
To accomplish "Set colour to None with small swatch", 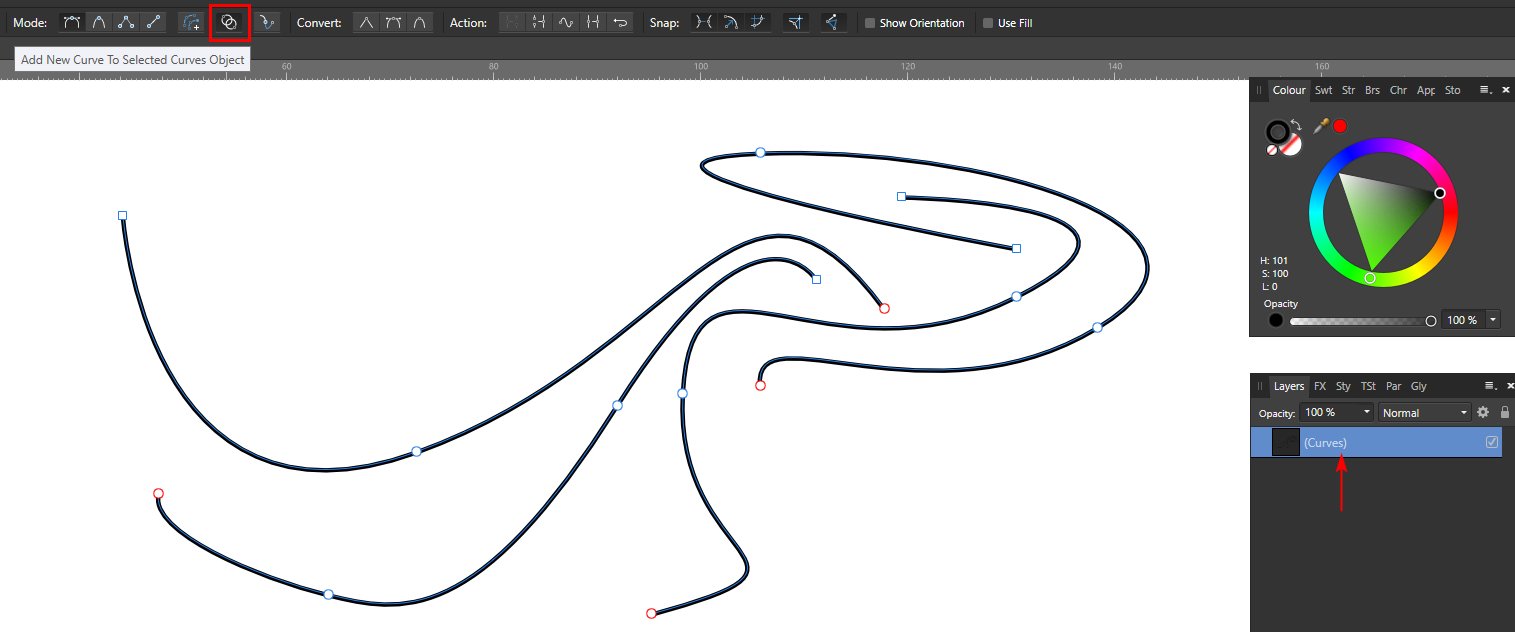I will (1272, 150).
